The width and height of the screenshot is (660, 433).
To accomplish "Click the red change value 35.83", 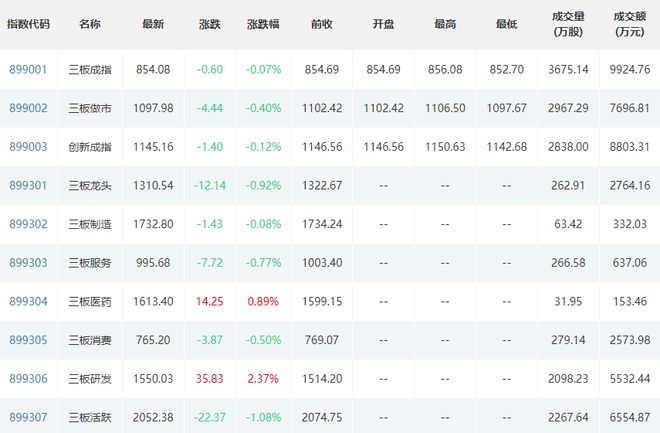I will (210, 379).
